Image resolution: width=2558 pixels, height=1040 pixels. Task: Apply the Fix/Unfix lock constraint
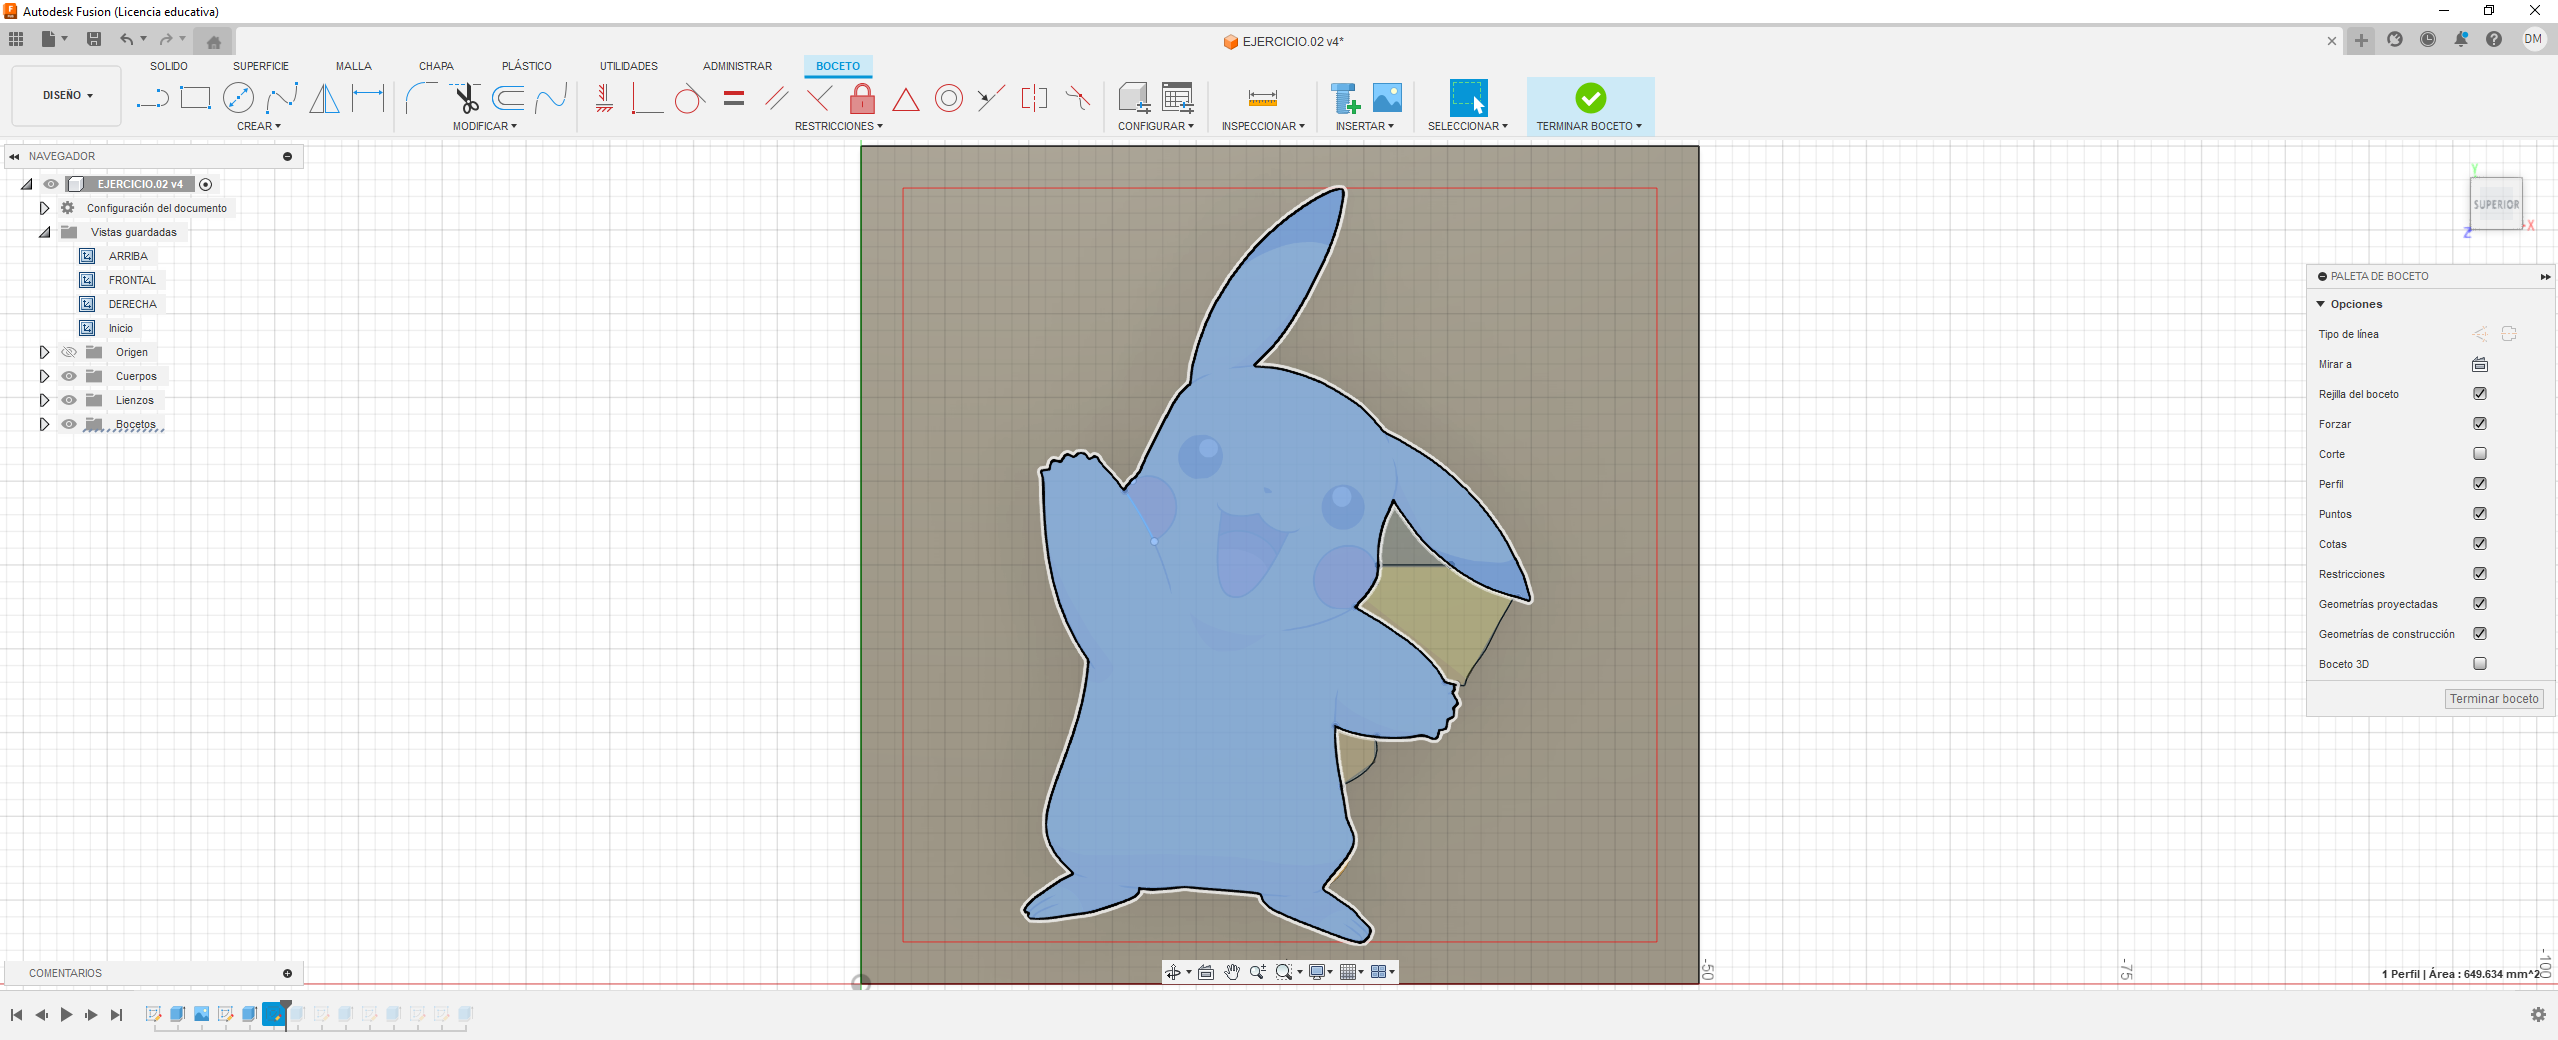[862, 98]
